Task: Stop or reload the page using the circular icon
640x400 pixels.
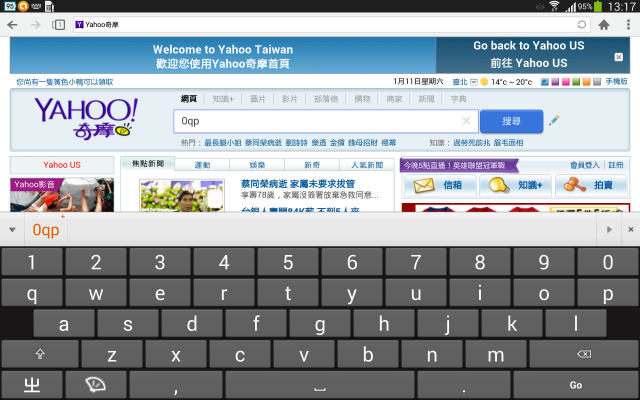Action: (x=582, y=25)
